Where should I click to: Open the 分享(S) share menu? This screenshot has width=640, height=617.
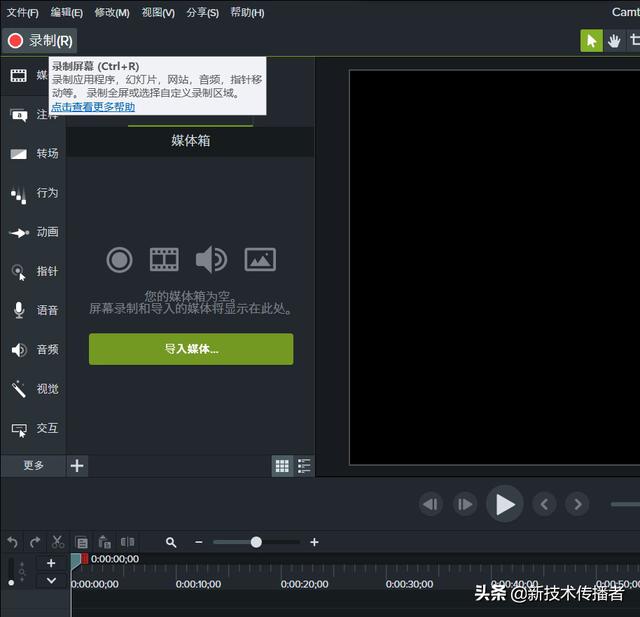point(203,13)
